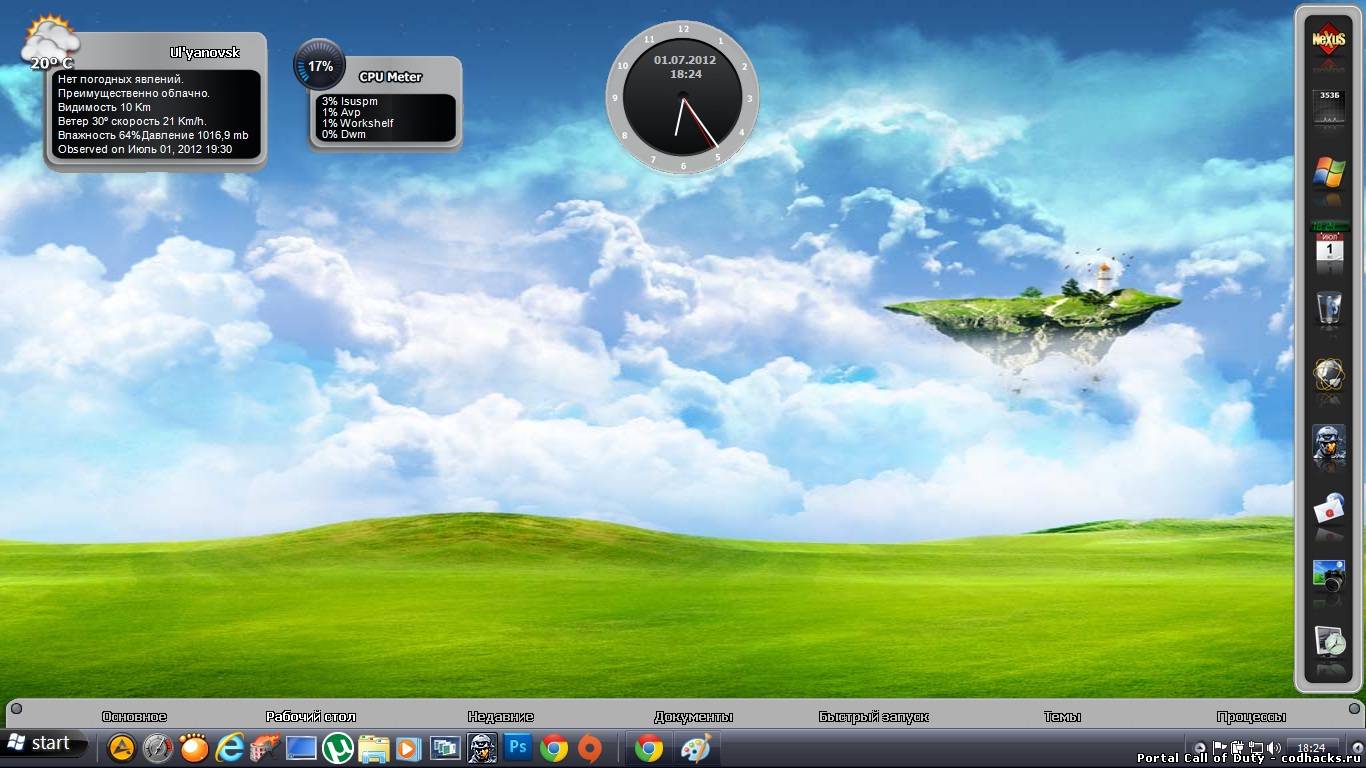Open the globe network icon in dock
This screenshot has width=1366, height=768.
coord(1329,375)
